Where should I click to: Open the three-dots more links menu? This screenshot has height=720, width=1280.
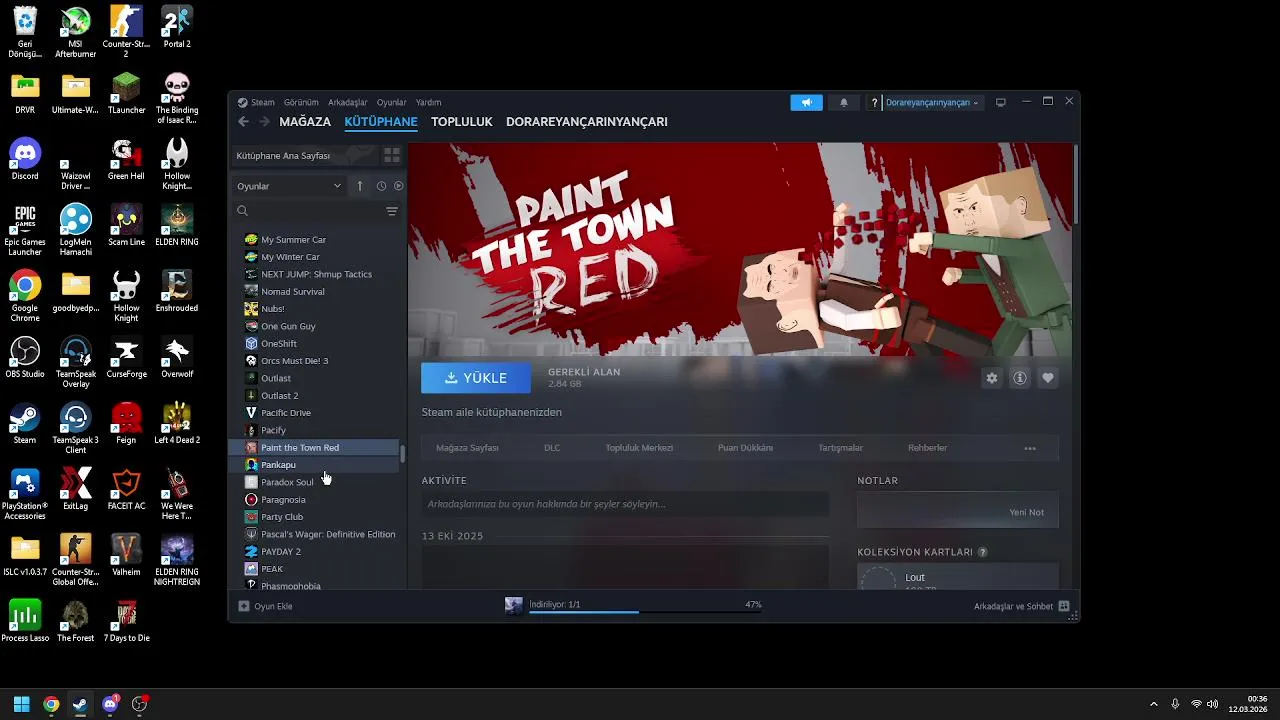[1030, 448]
